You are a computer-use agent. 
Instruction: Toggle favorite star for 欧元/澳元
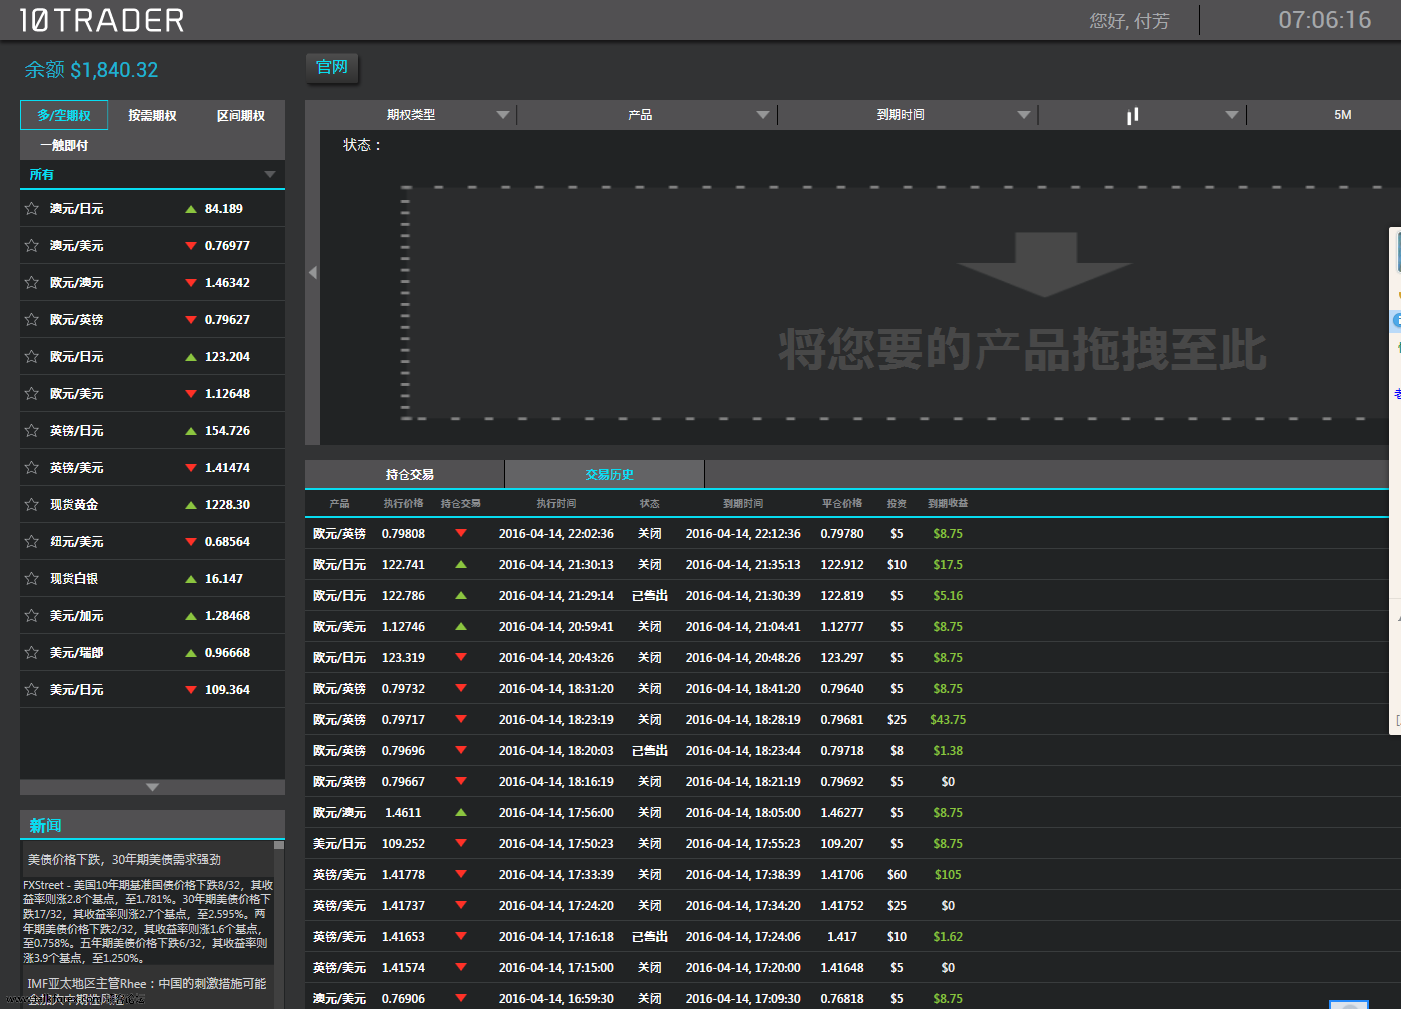(x=32, y=283)
